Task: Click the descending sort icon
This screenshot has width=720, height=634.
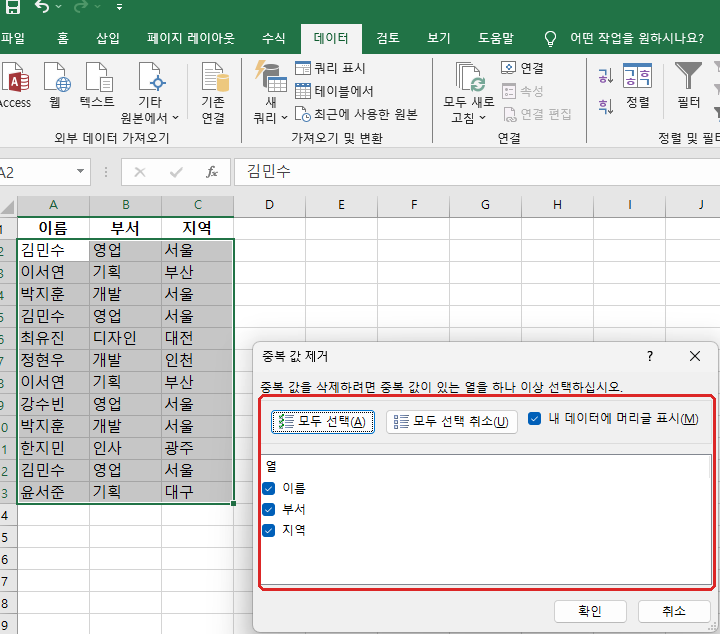Action: 606,107
